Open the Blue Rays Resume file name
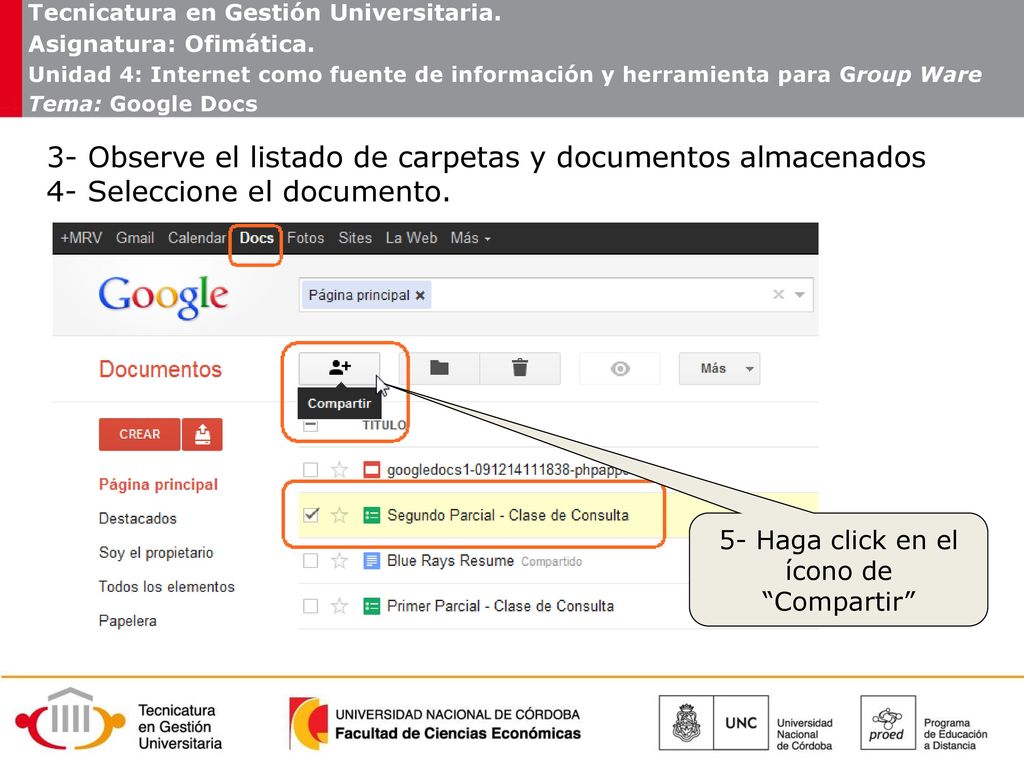This screenshot has width=1024, height=768. pos(451,561)
